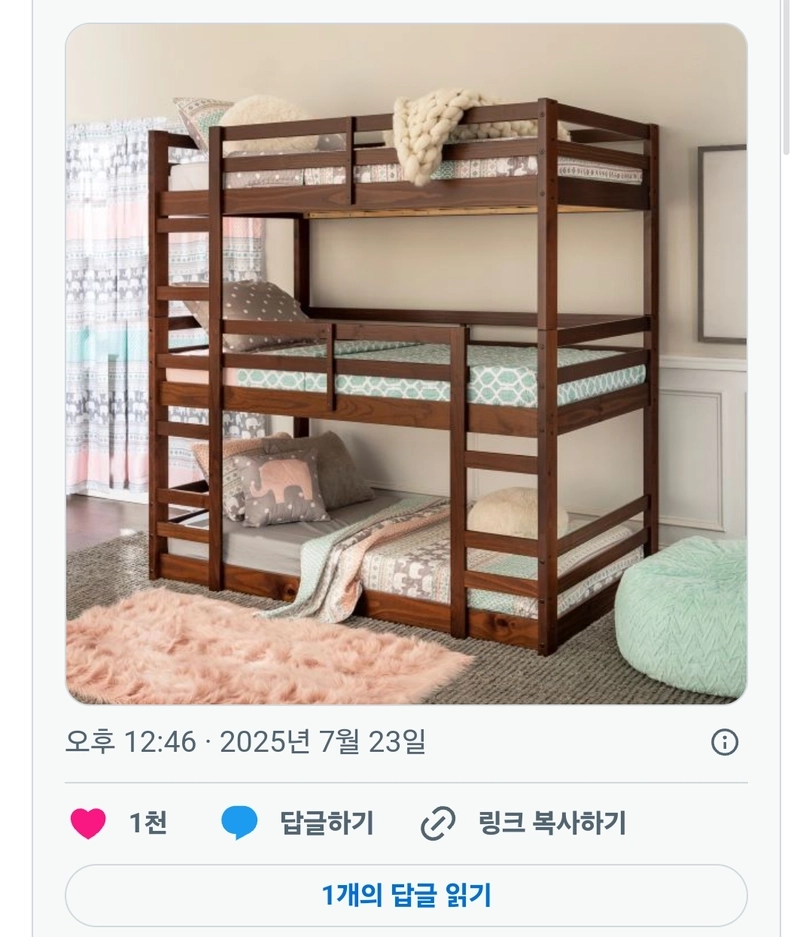Click the chain link copy icon
The image size is (800, 937).
[438, 823]
